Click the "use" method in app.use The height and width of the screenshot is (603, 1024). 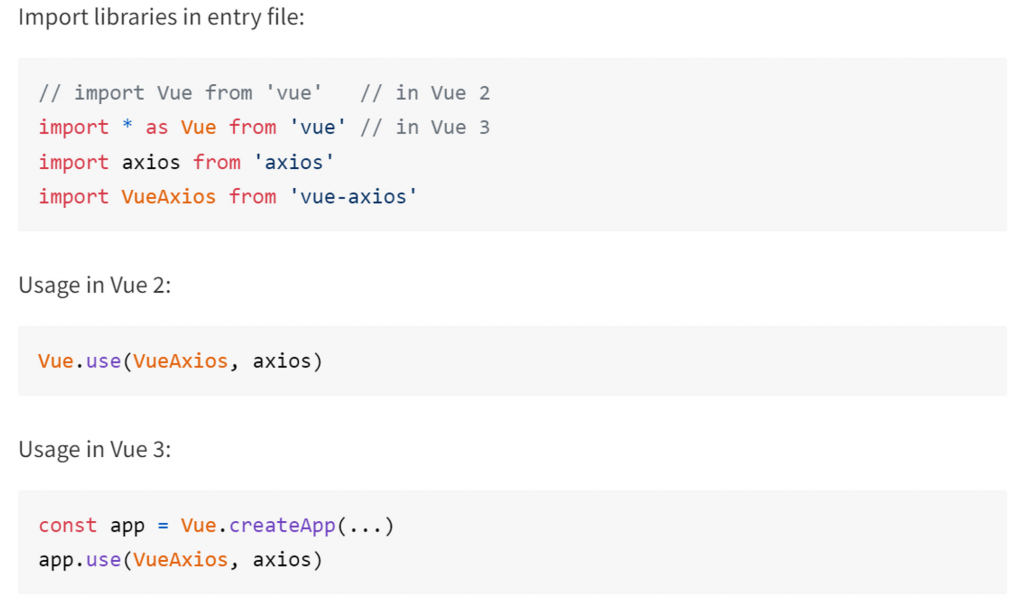pyautogui.click(x=103, y=559)
